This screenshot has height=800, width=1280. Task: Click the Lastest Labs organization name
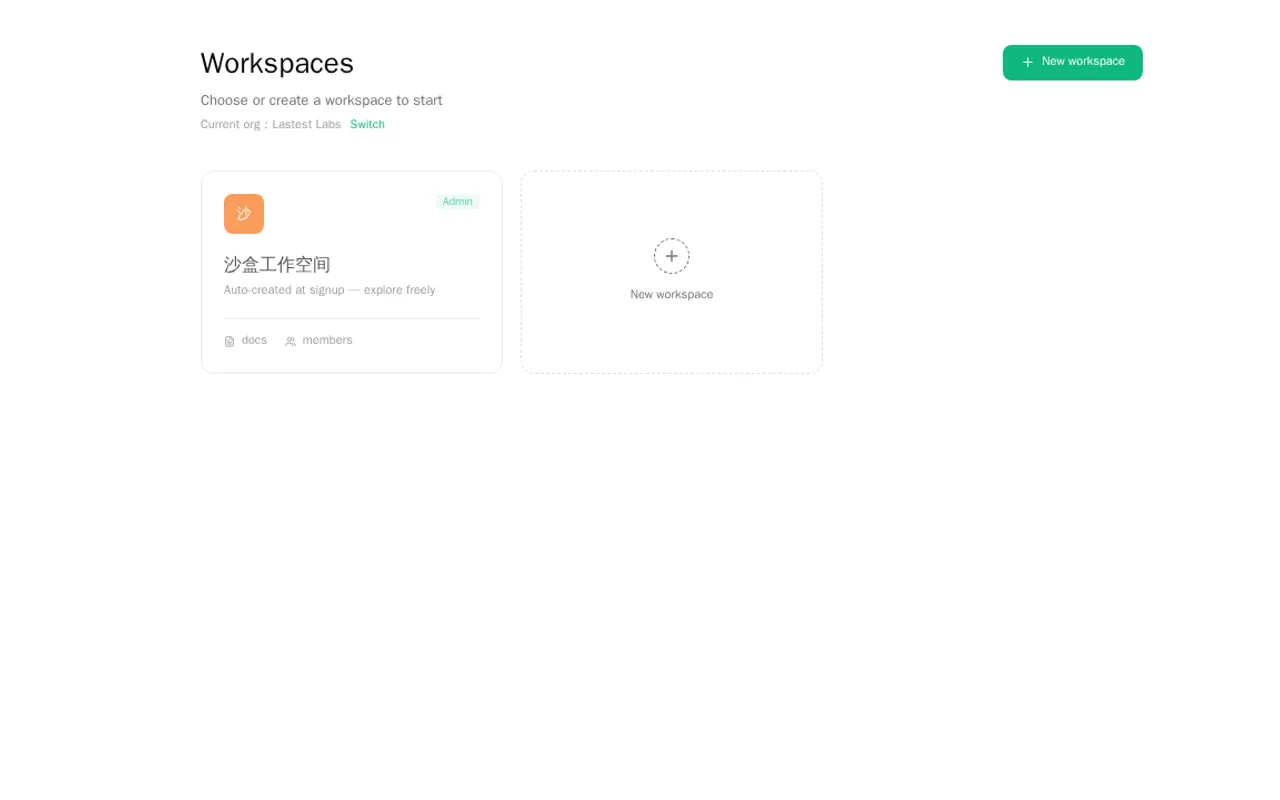tap(306, 125)
